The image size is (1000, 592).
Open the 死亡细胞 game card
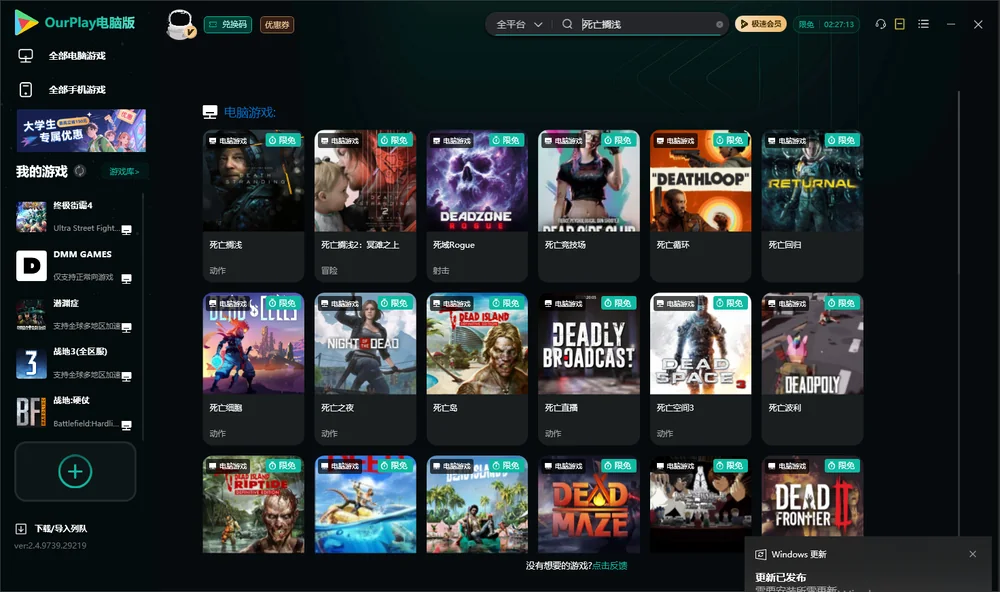coord(253,369)
